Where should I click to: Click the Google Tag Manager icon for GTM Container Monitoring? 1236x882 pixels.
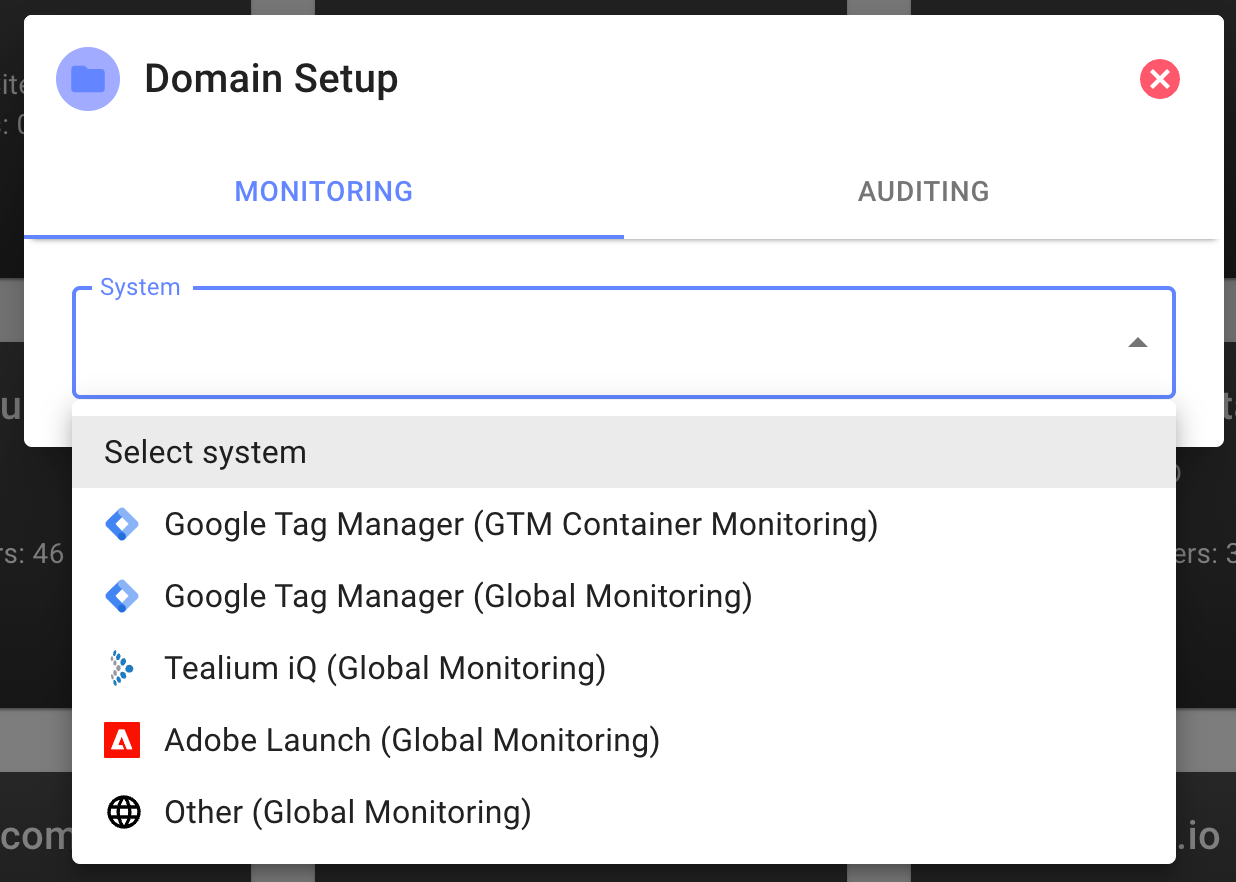coord(122,524)
